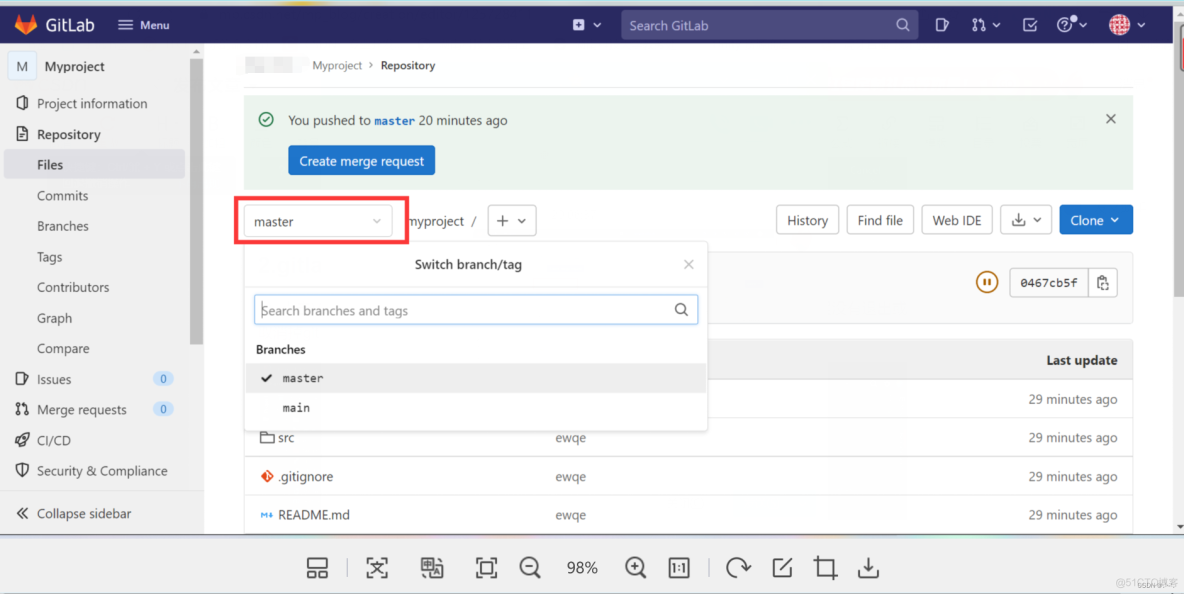Click the History button
This screenshot has width=1184, height=594.
click(807, 220)
